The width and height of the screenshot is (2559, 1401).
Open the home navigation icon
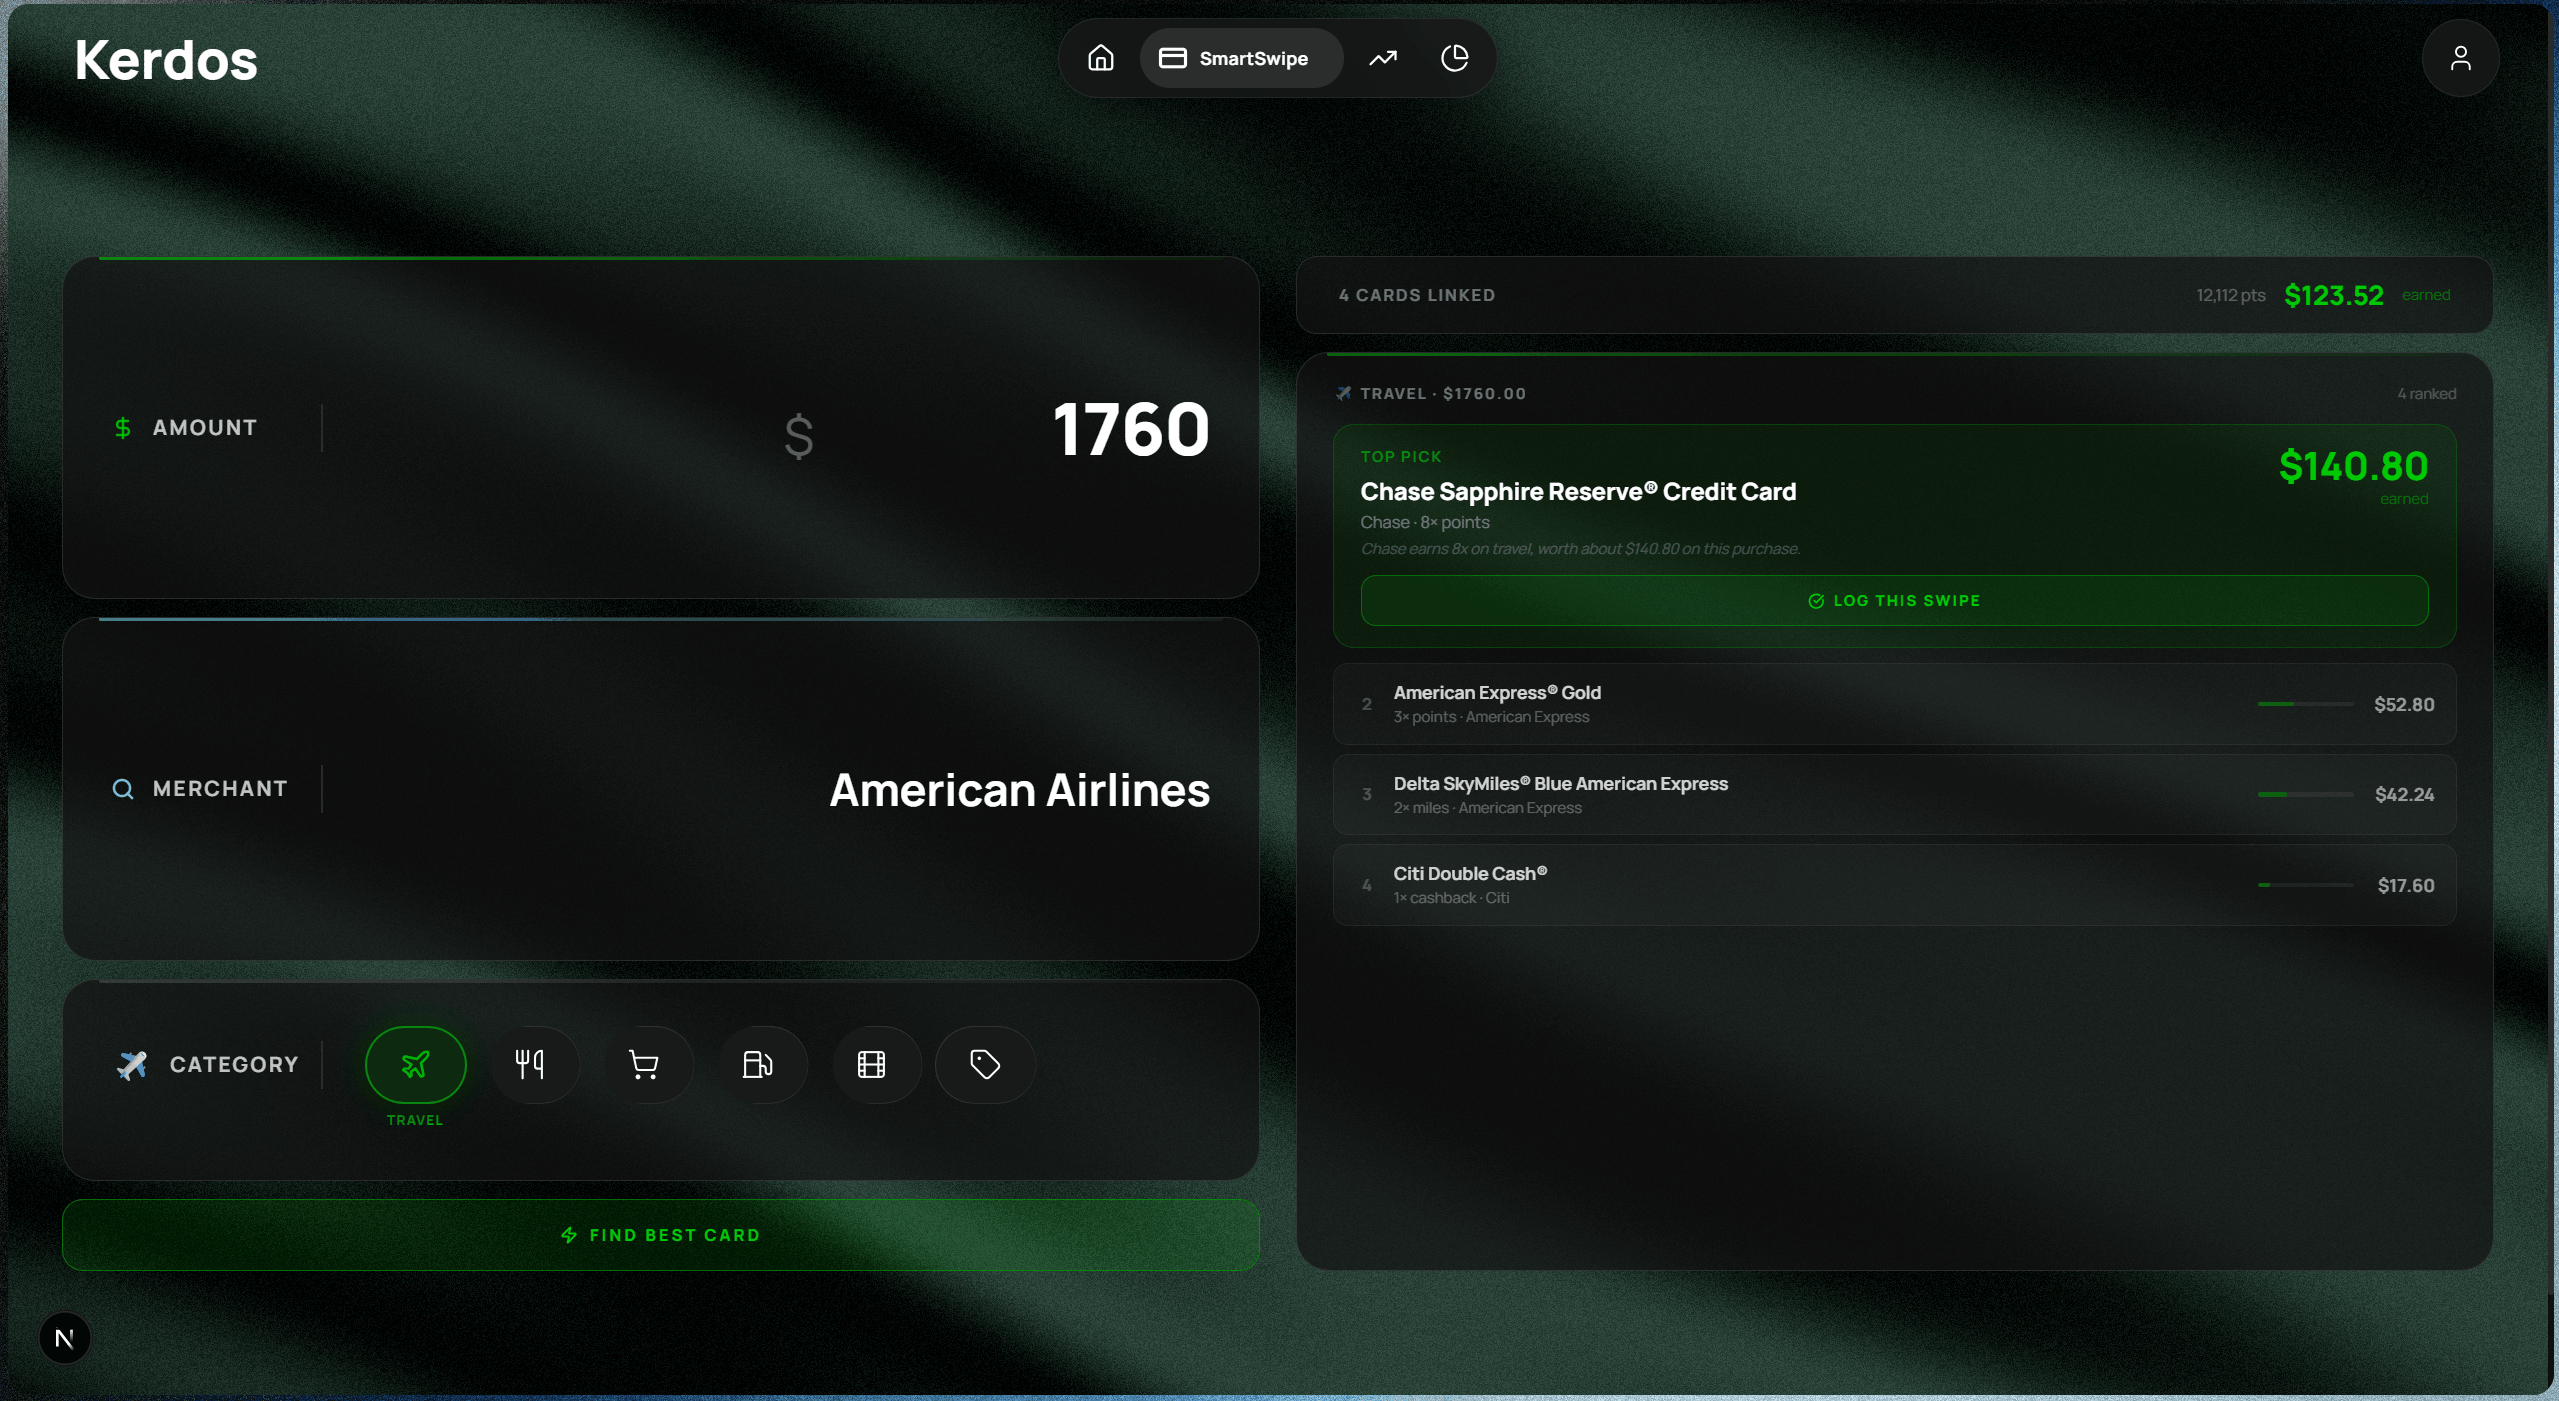tap(1100, 58)
